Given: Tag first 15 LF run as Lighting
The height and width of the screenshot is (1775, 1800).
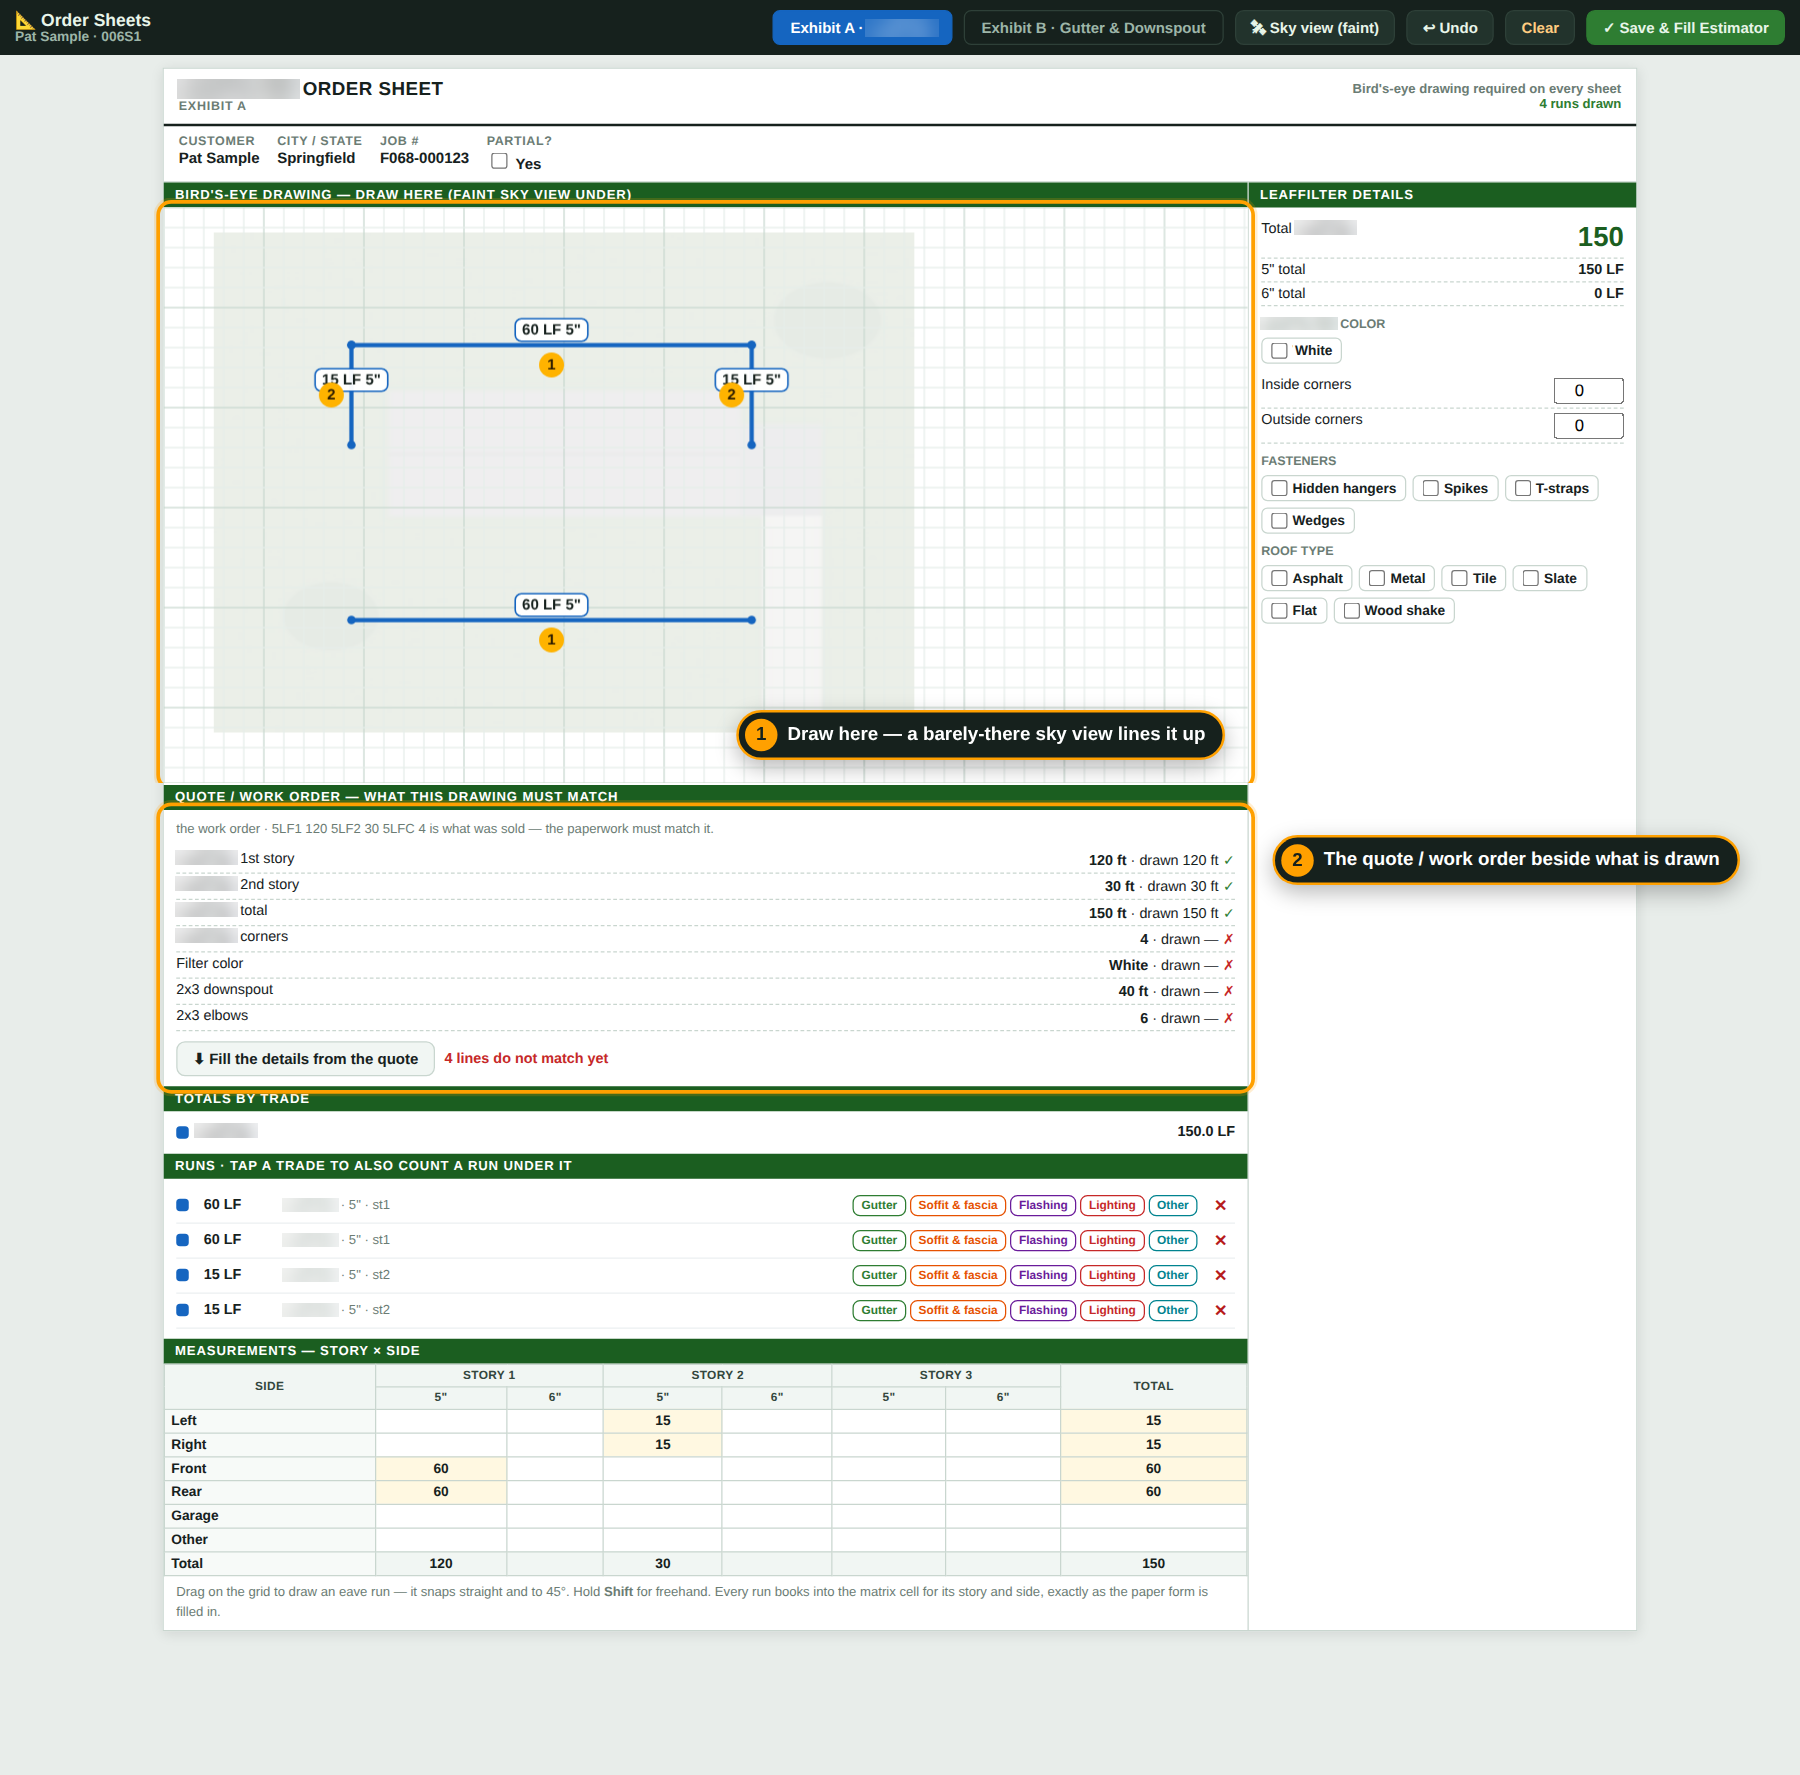Looking at the screenshot, I should point(1112,1275).
